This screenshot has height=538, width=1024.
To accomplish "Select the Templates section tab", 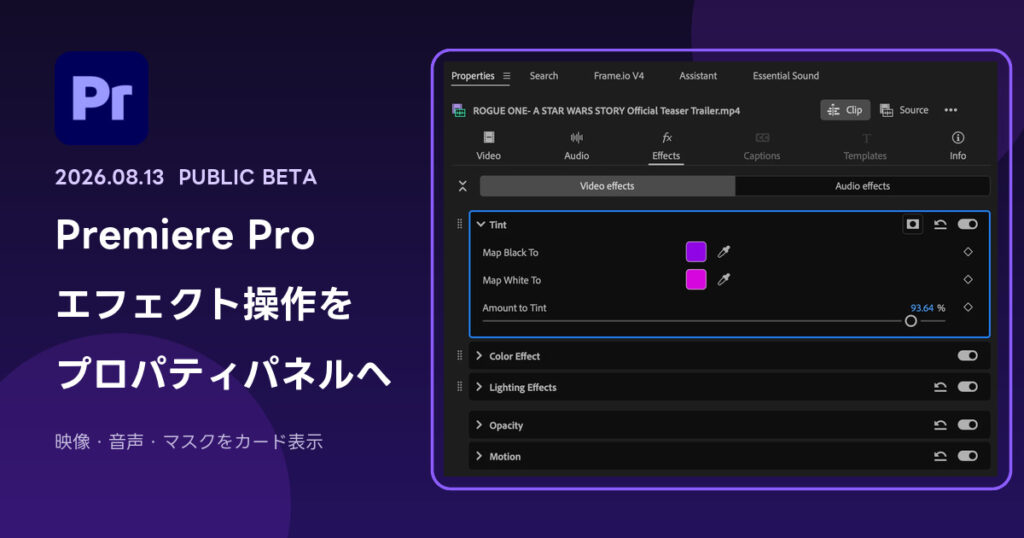I will coord(865,146).
